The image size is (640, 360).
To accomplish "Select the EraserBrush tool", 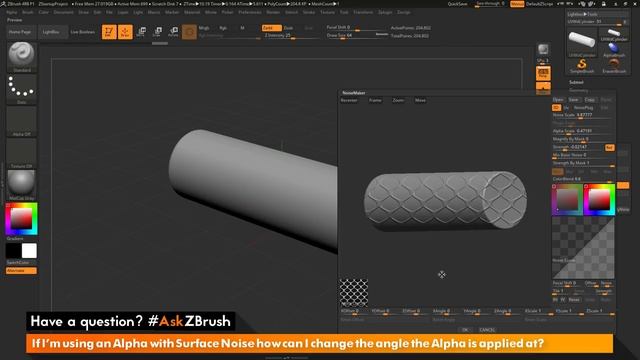I will (x=614, y=66).
